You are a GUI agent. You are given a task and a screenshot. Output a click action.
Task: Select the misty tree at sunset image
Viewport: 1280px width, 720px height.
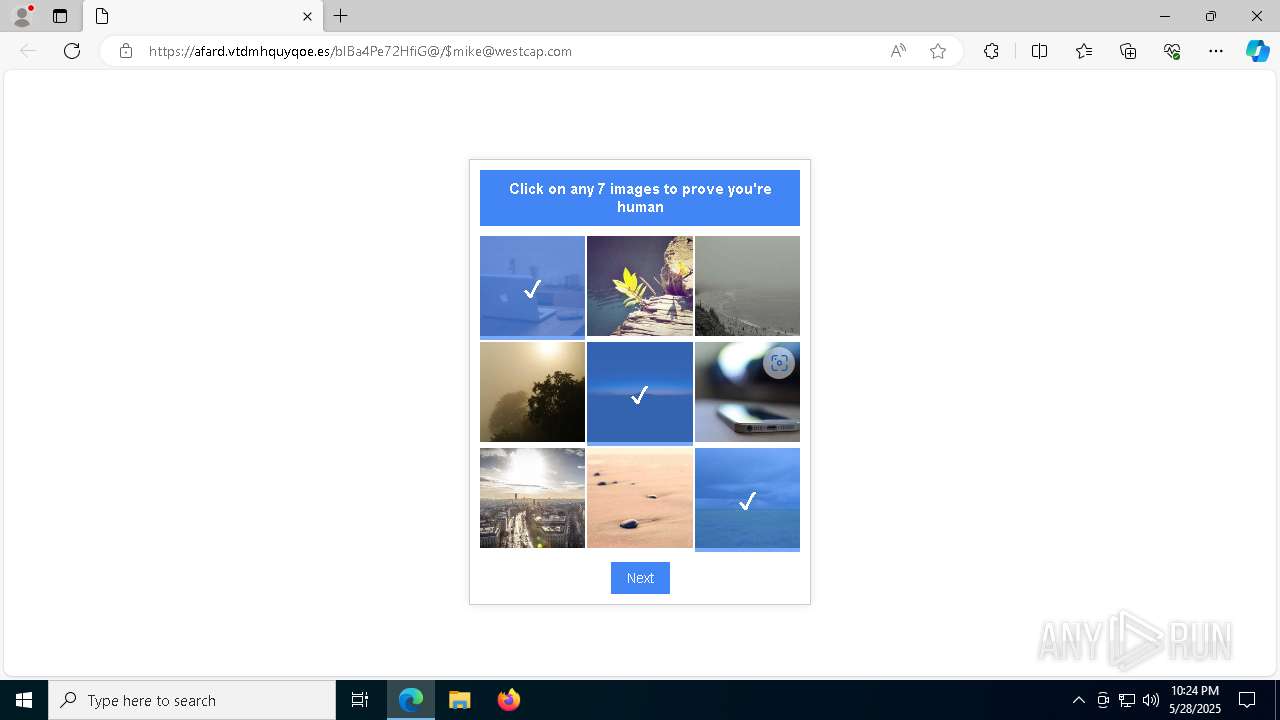click(532, 392)
